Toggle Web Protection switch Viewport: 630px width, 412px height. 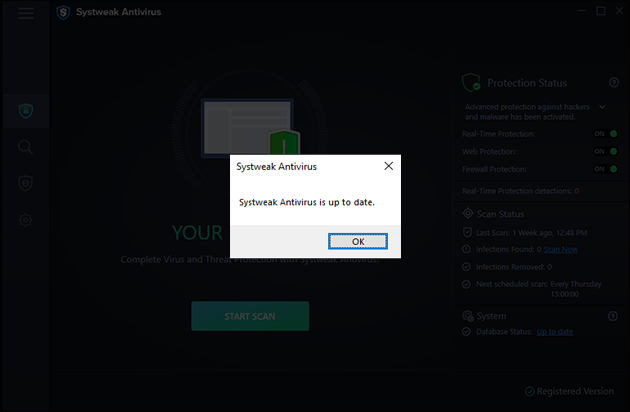(606, 152)
